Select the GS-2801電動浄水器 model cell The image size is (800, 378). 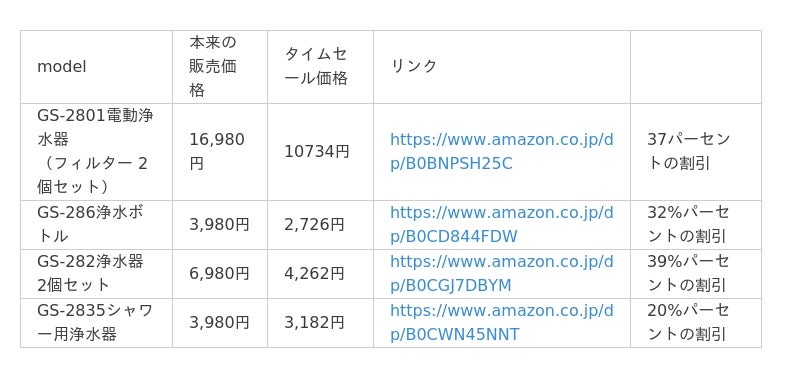point(96,152)
